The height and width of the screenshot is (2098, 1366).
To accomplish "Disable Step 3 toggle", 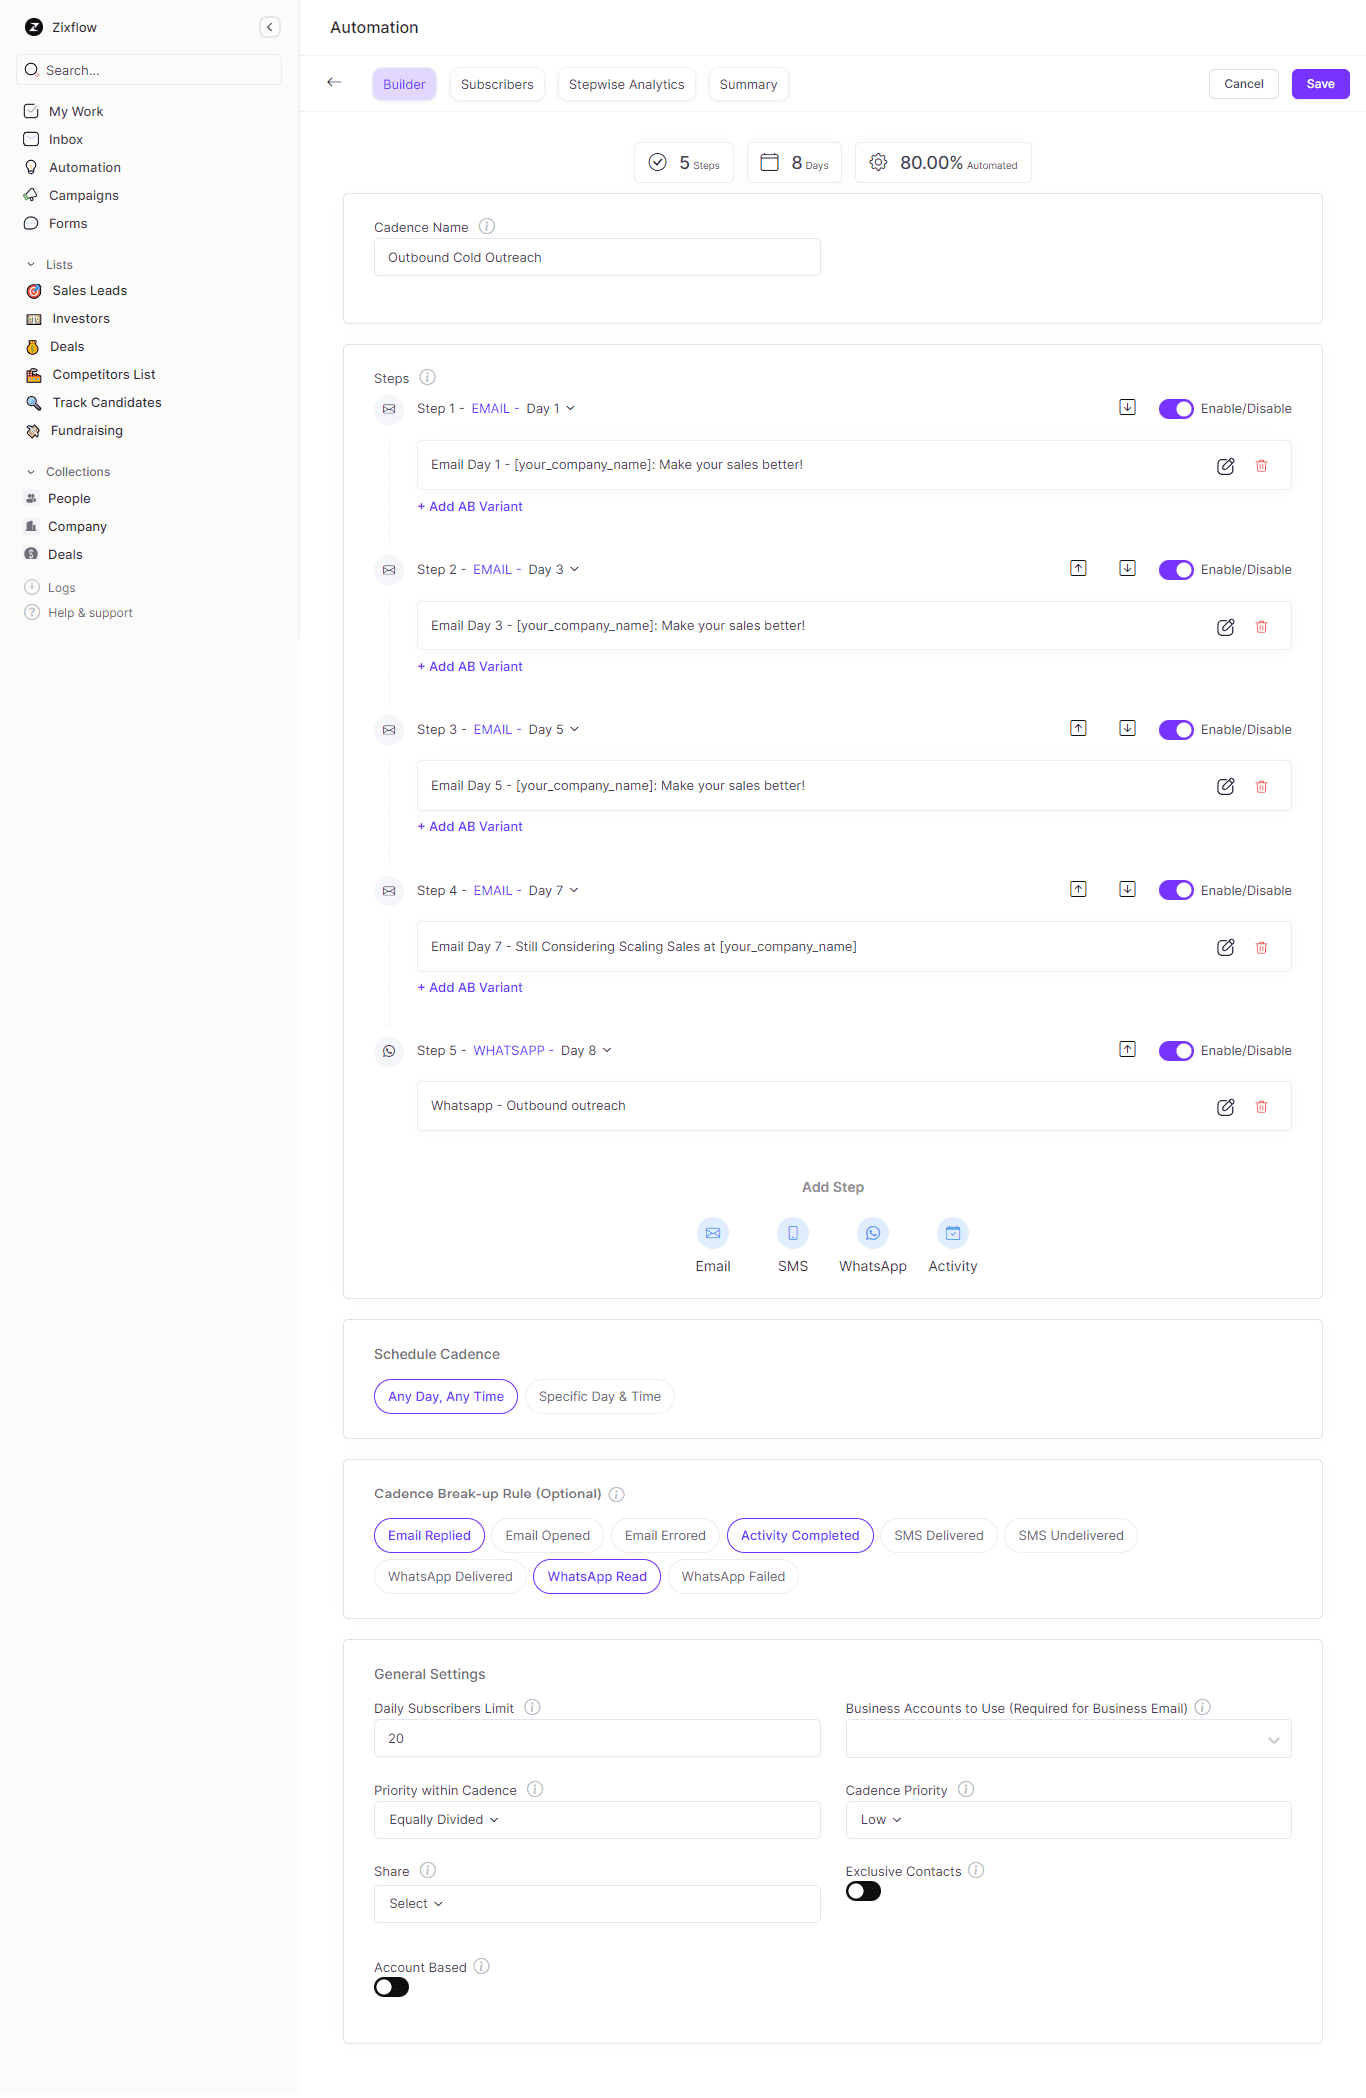I will [x=1176, y=730].
